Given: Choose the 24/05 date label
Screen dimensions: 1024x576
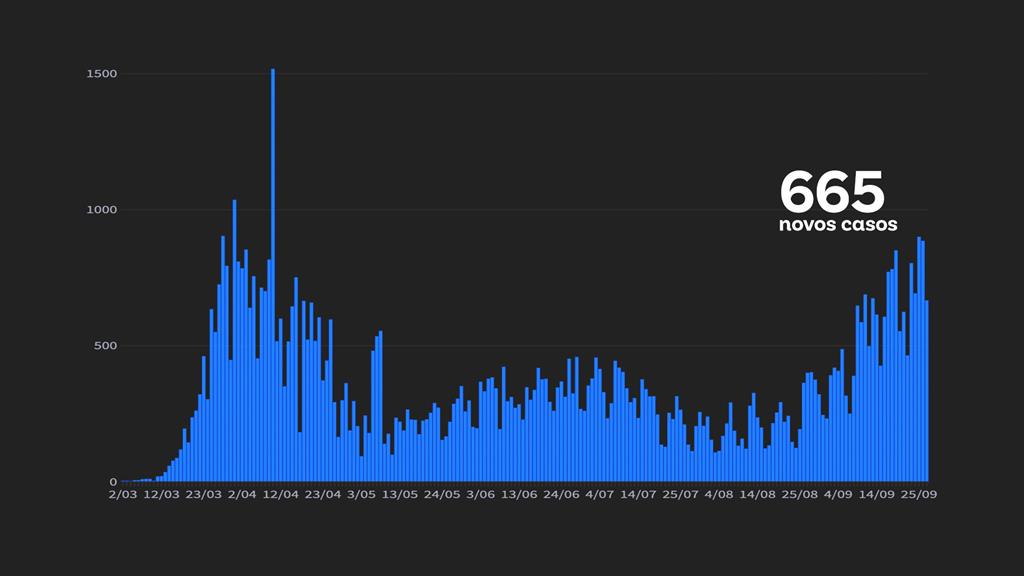Looking at the screenshot, I should click(441, 494).
